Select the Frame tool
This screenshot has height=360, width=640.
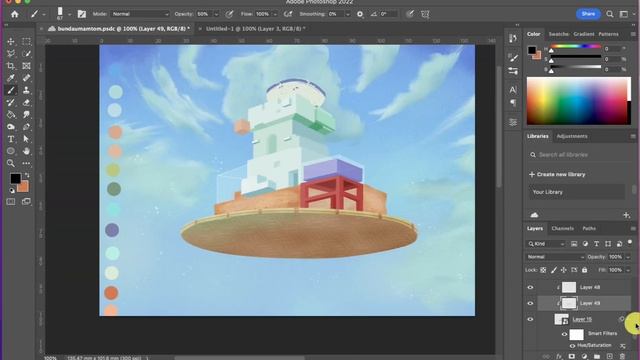point(27,66)
